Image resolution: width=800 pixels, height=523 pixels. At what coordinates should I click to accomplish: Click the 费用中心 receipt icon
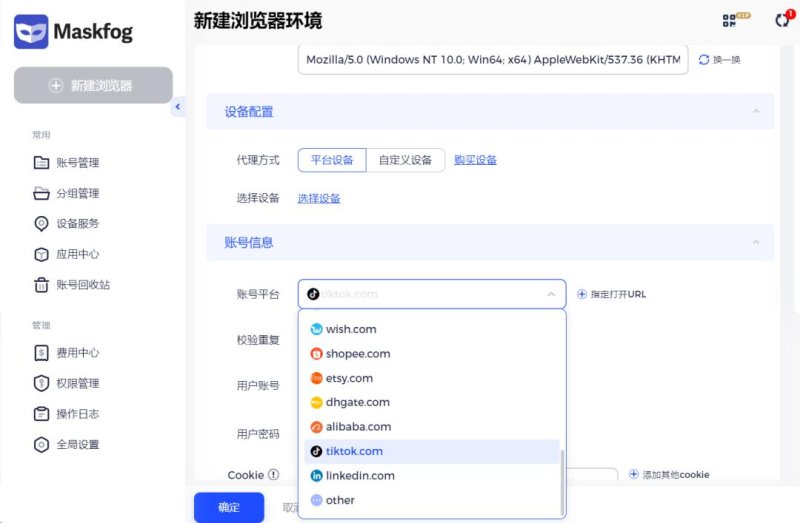[41, 353]
